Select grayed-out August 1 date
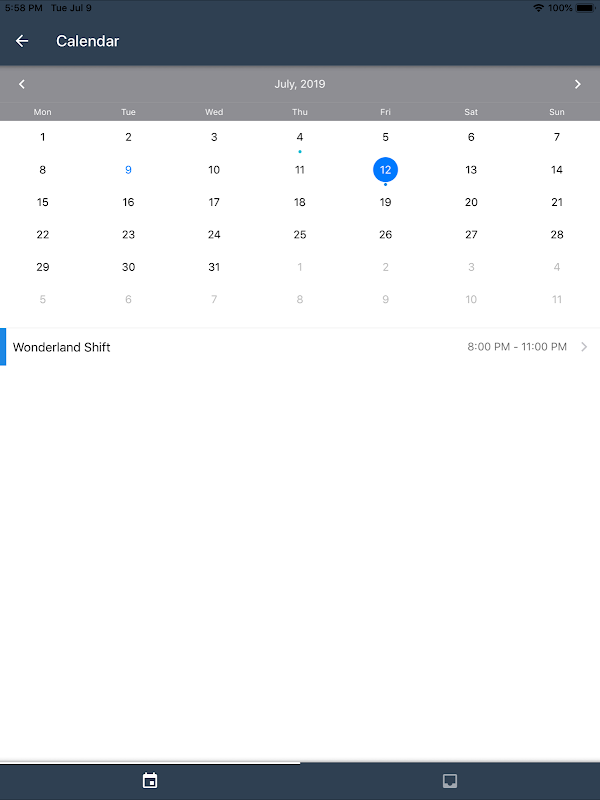The height and width of the screenshot is (800, 600). point(299,267)
